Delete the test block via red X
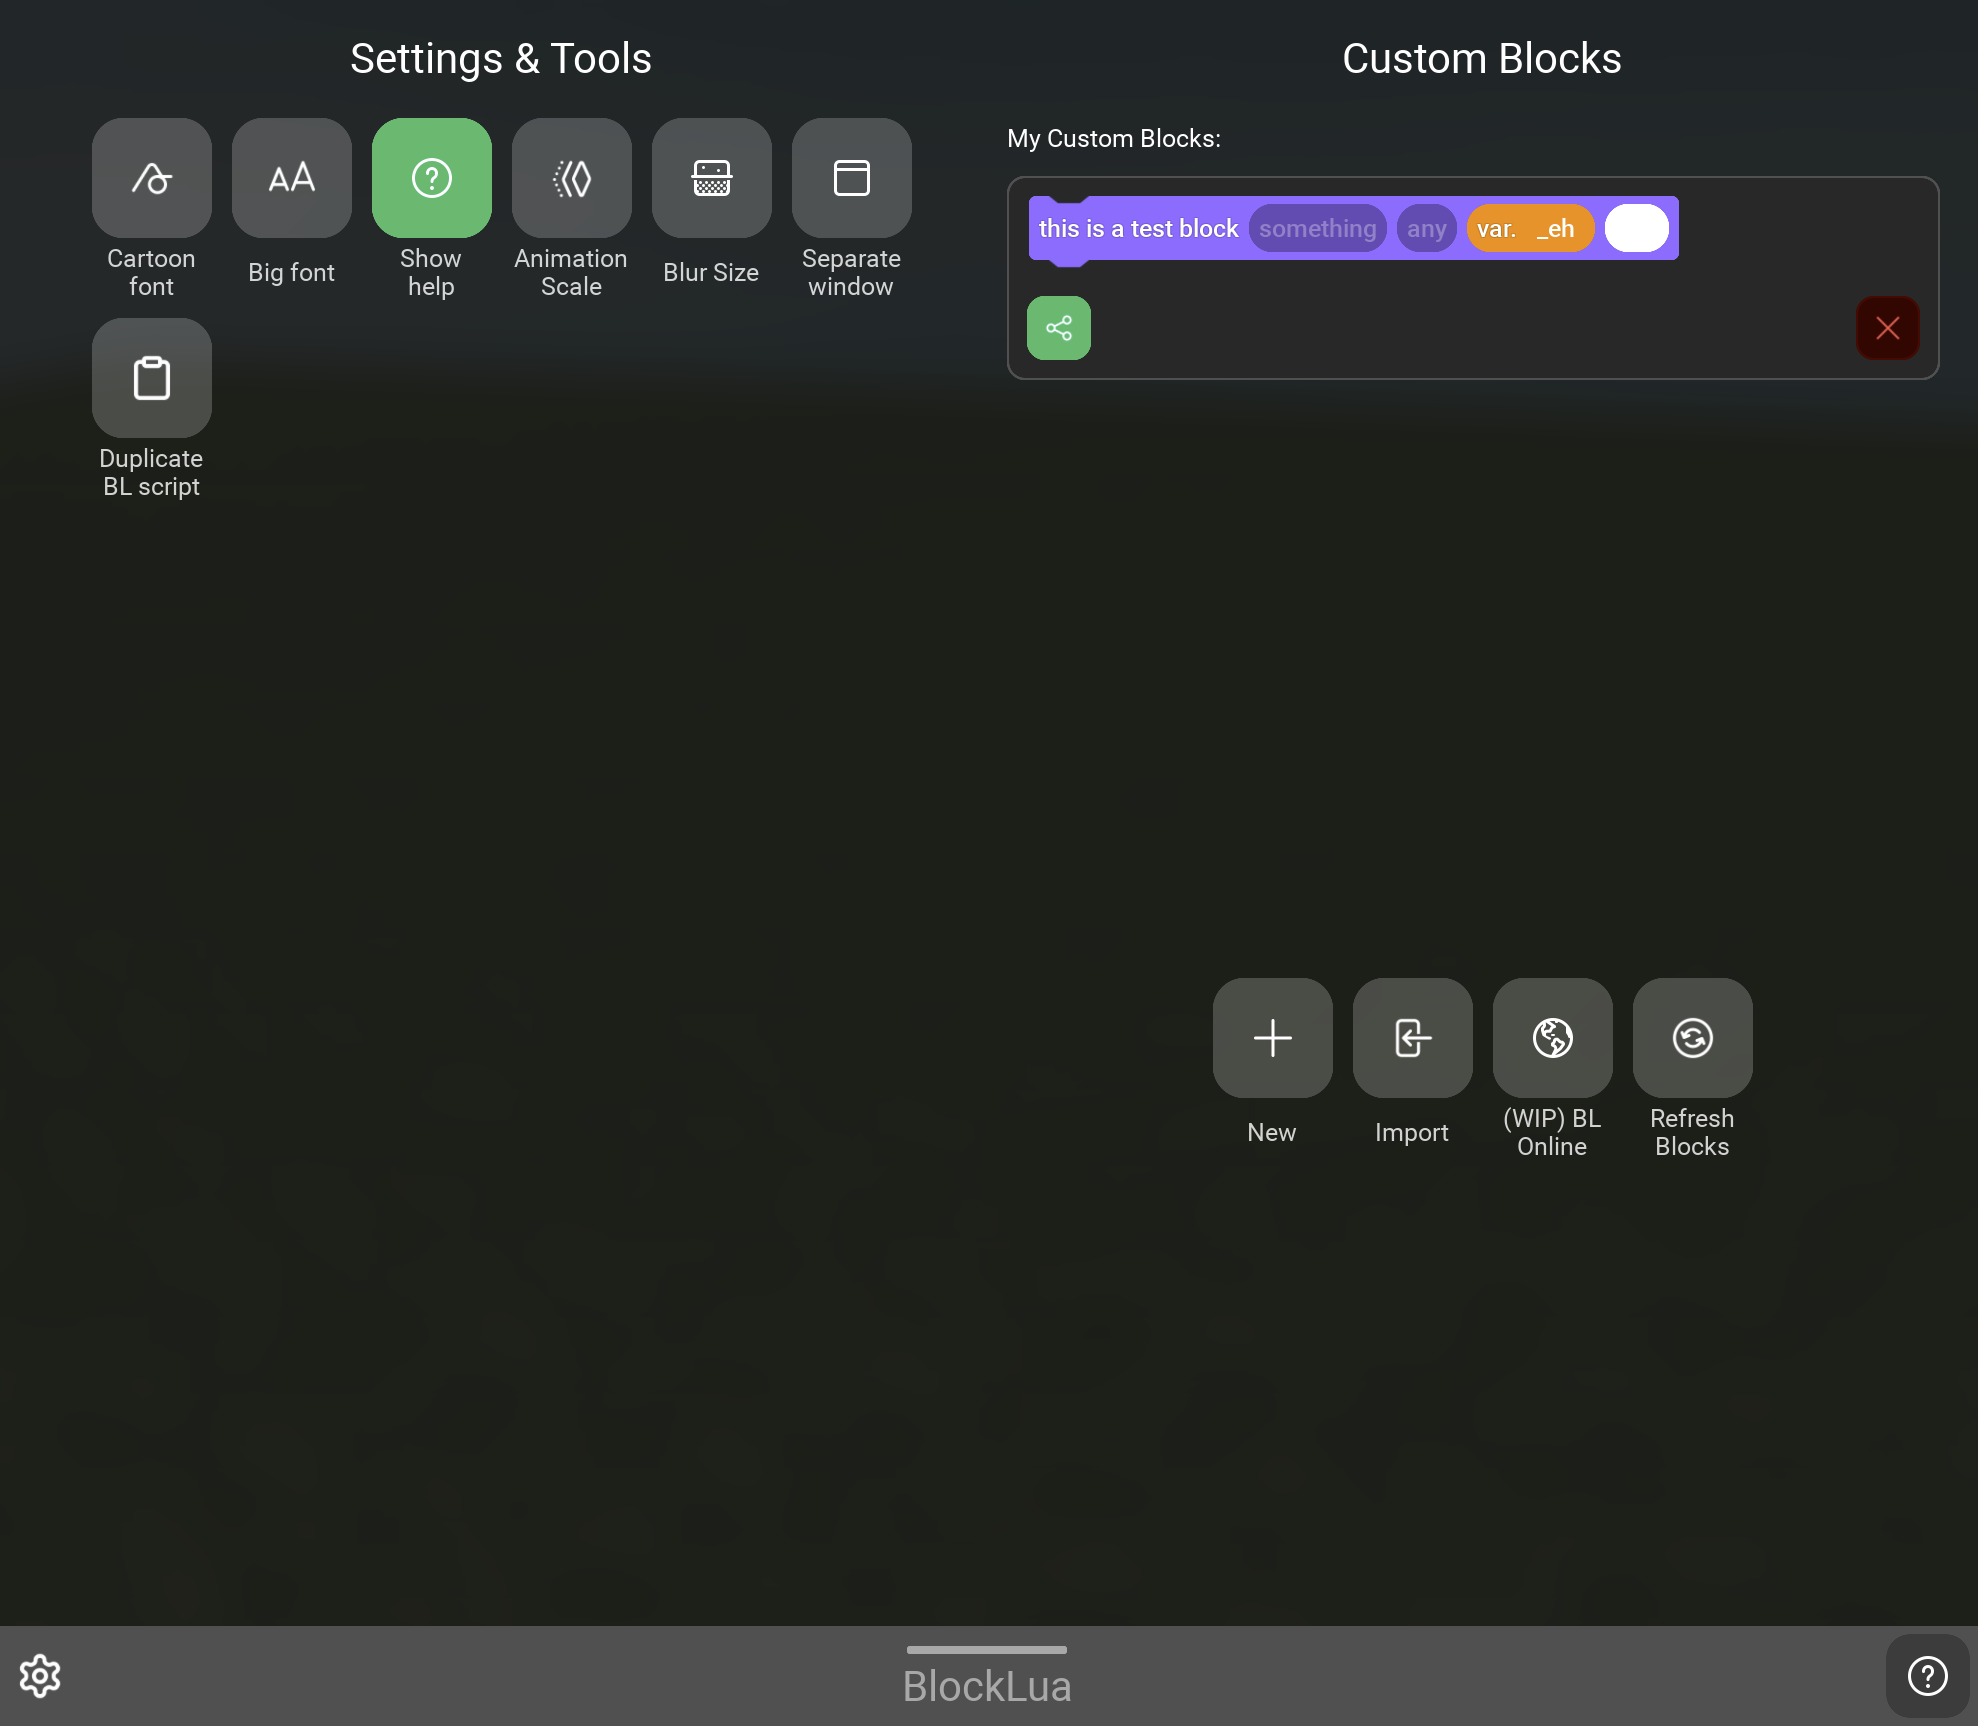 (1887, 327)
